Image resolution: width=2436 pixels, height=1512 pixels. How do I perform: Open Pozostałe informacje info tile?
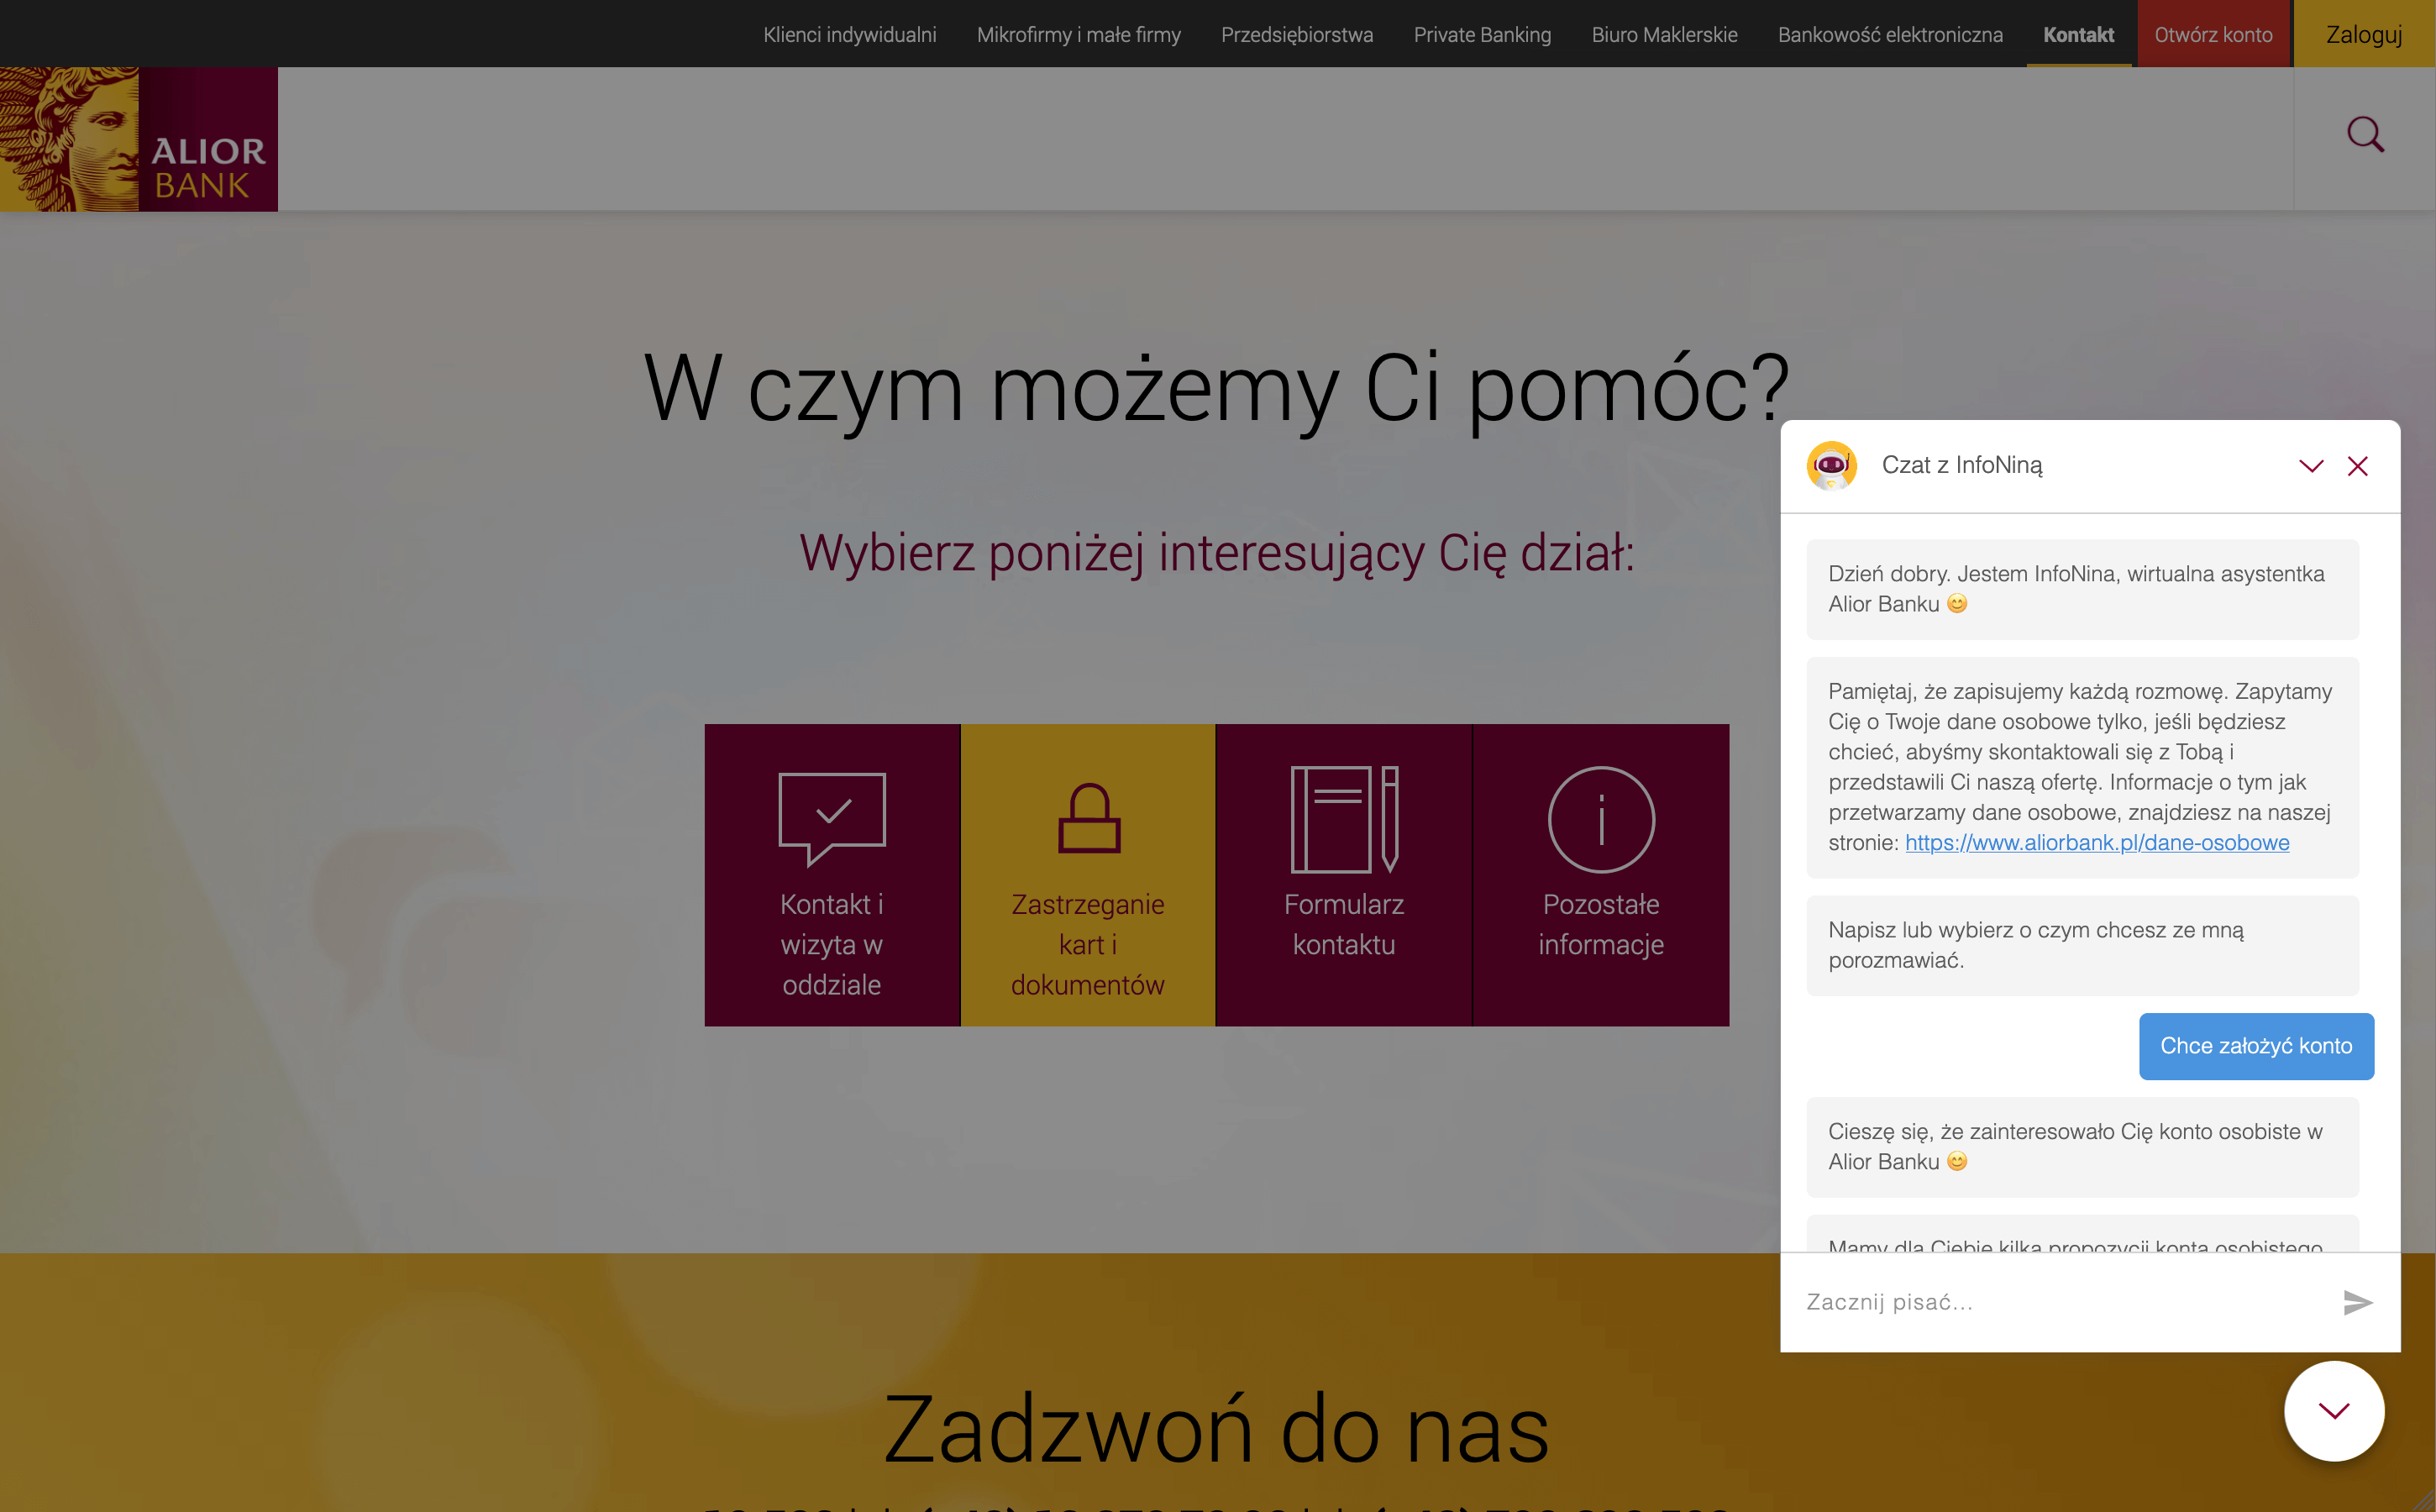pyautogui.click(x=1600, y=875)
